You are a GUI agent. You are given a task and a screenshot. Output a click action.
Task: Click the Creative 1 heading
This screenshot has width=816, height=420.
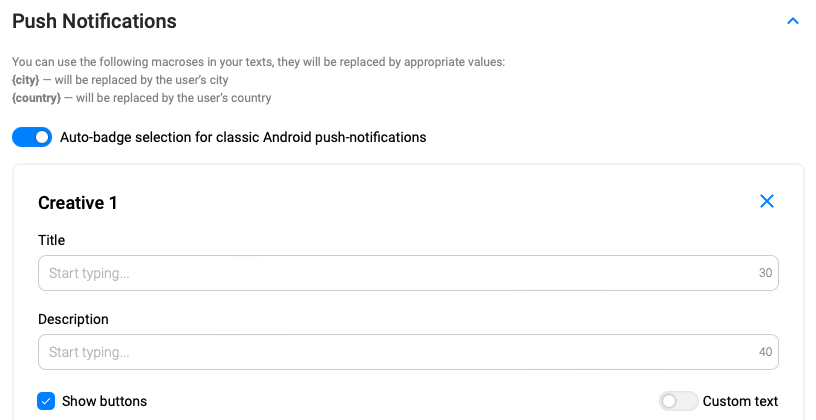tap(78, 203)
